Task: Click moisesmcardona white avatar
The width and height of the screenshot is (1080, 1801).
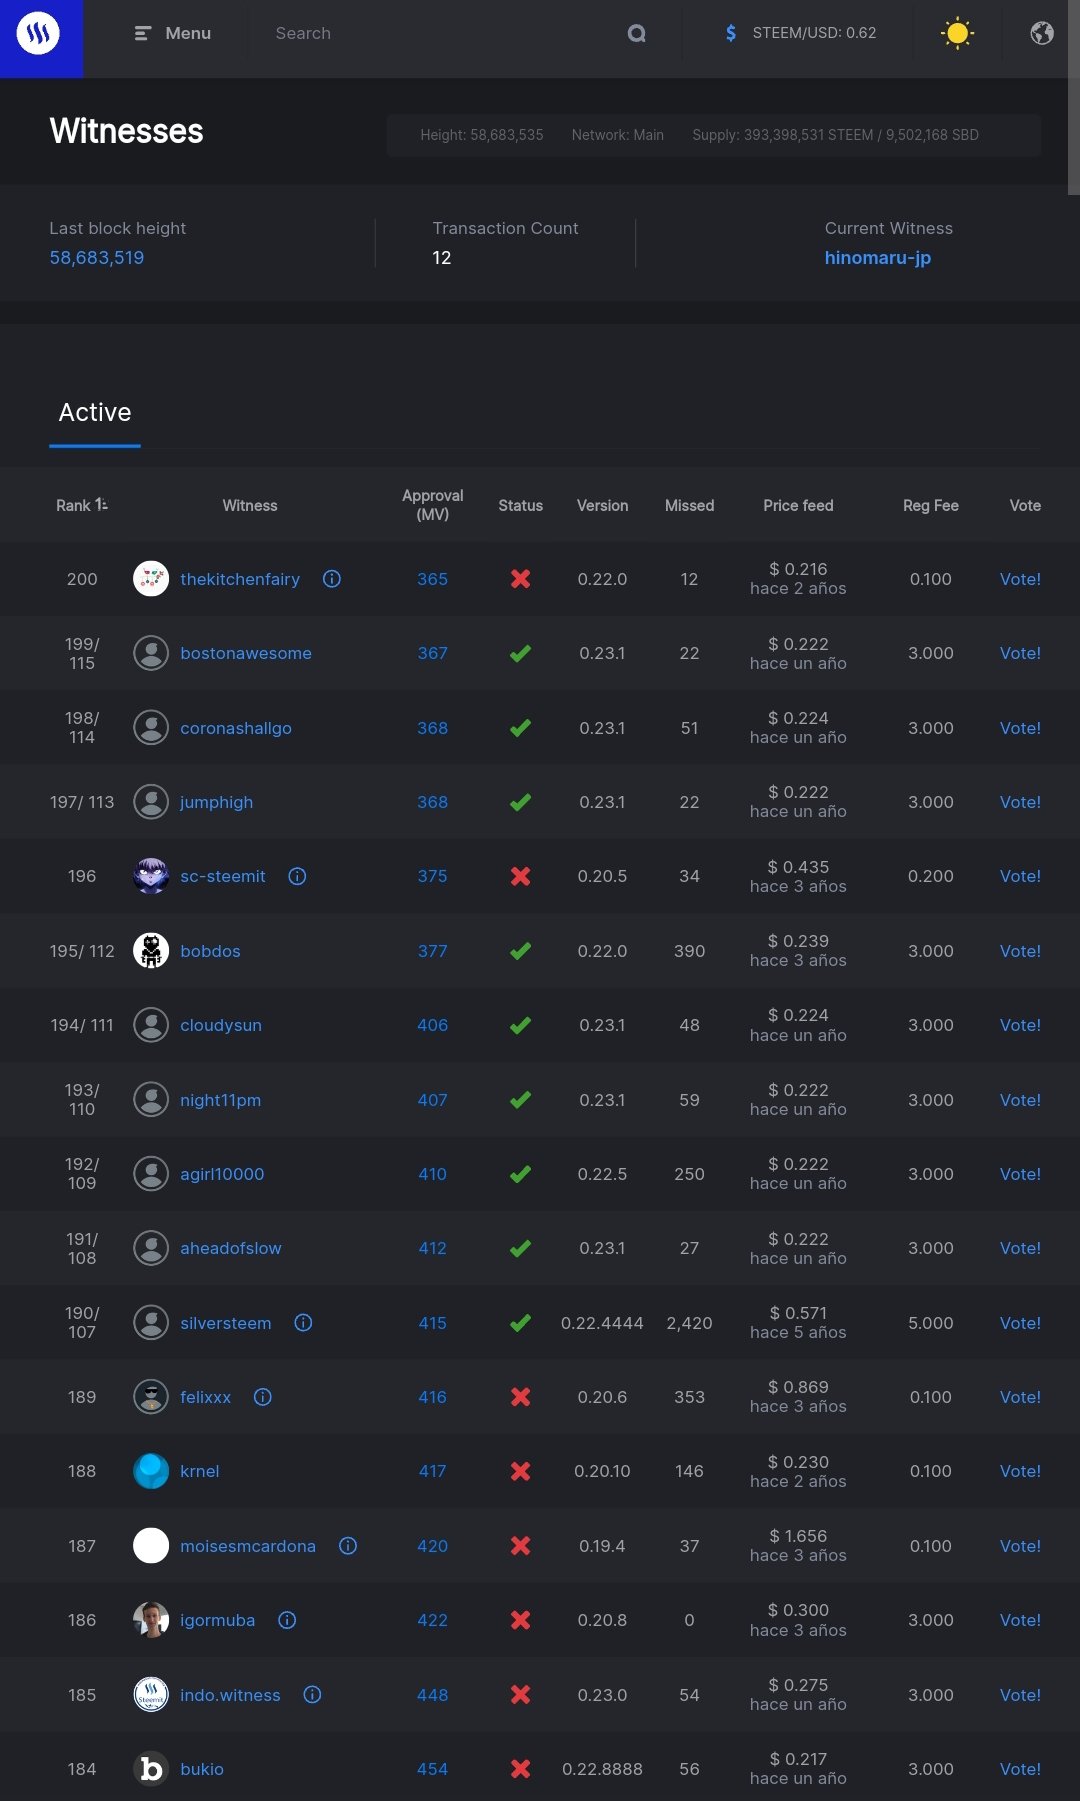Action: (x=151, y=1545)
